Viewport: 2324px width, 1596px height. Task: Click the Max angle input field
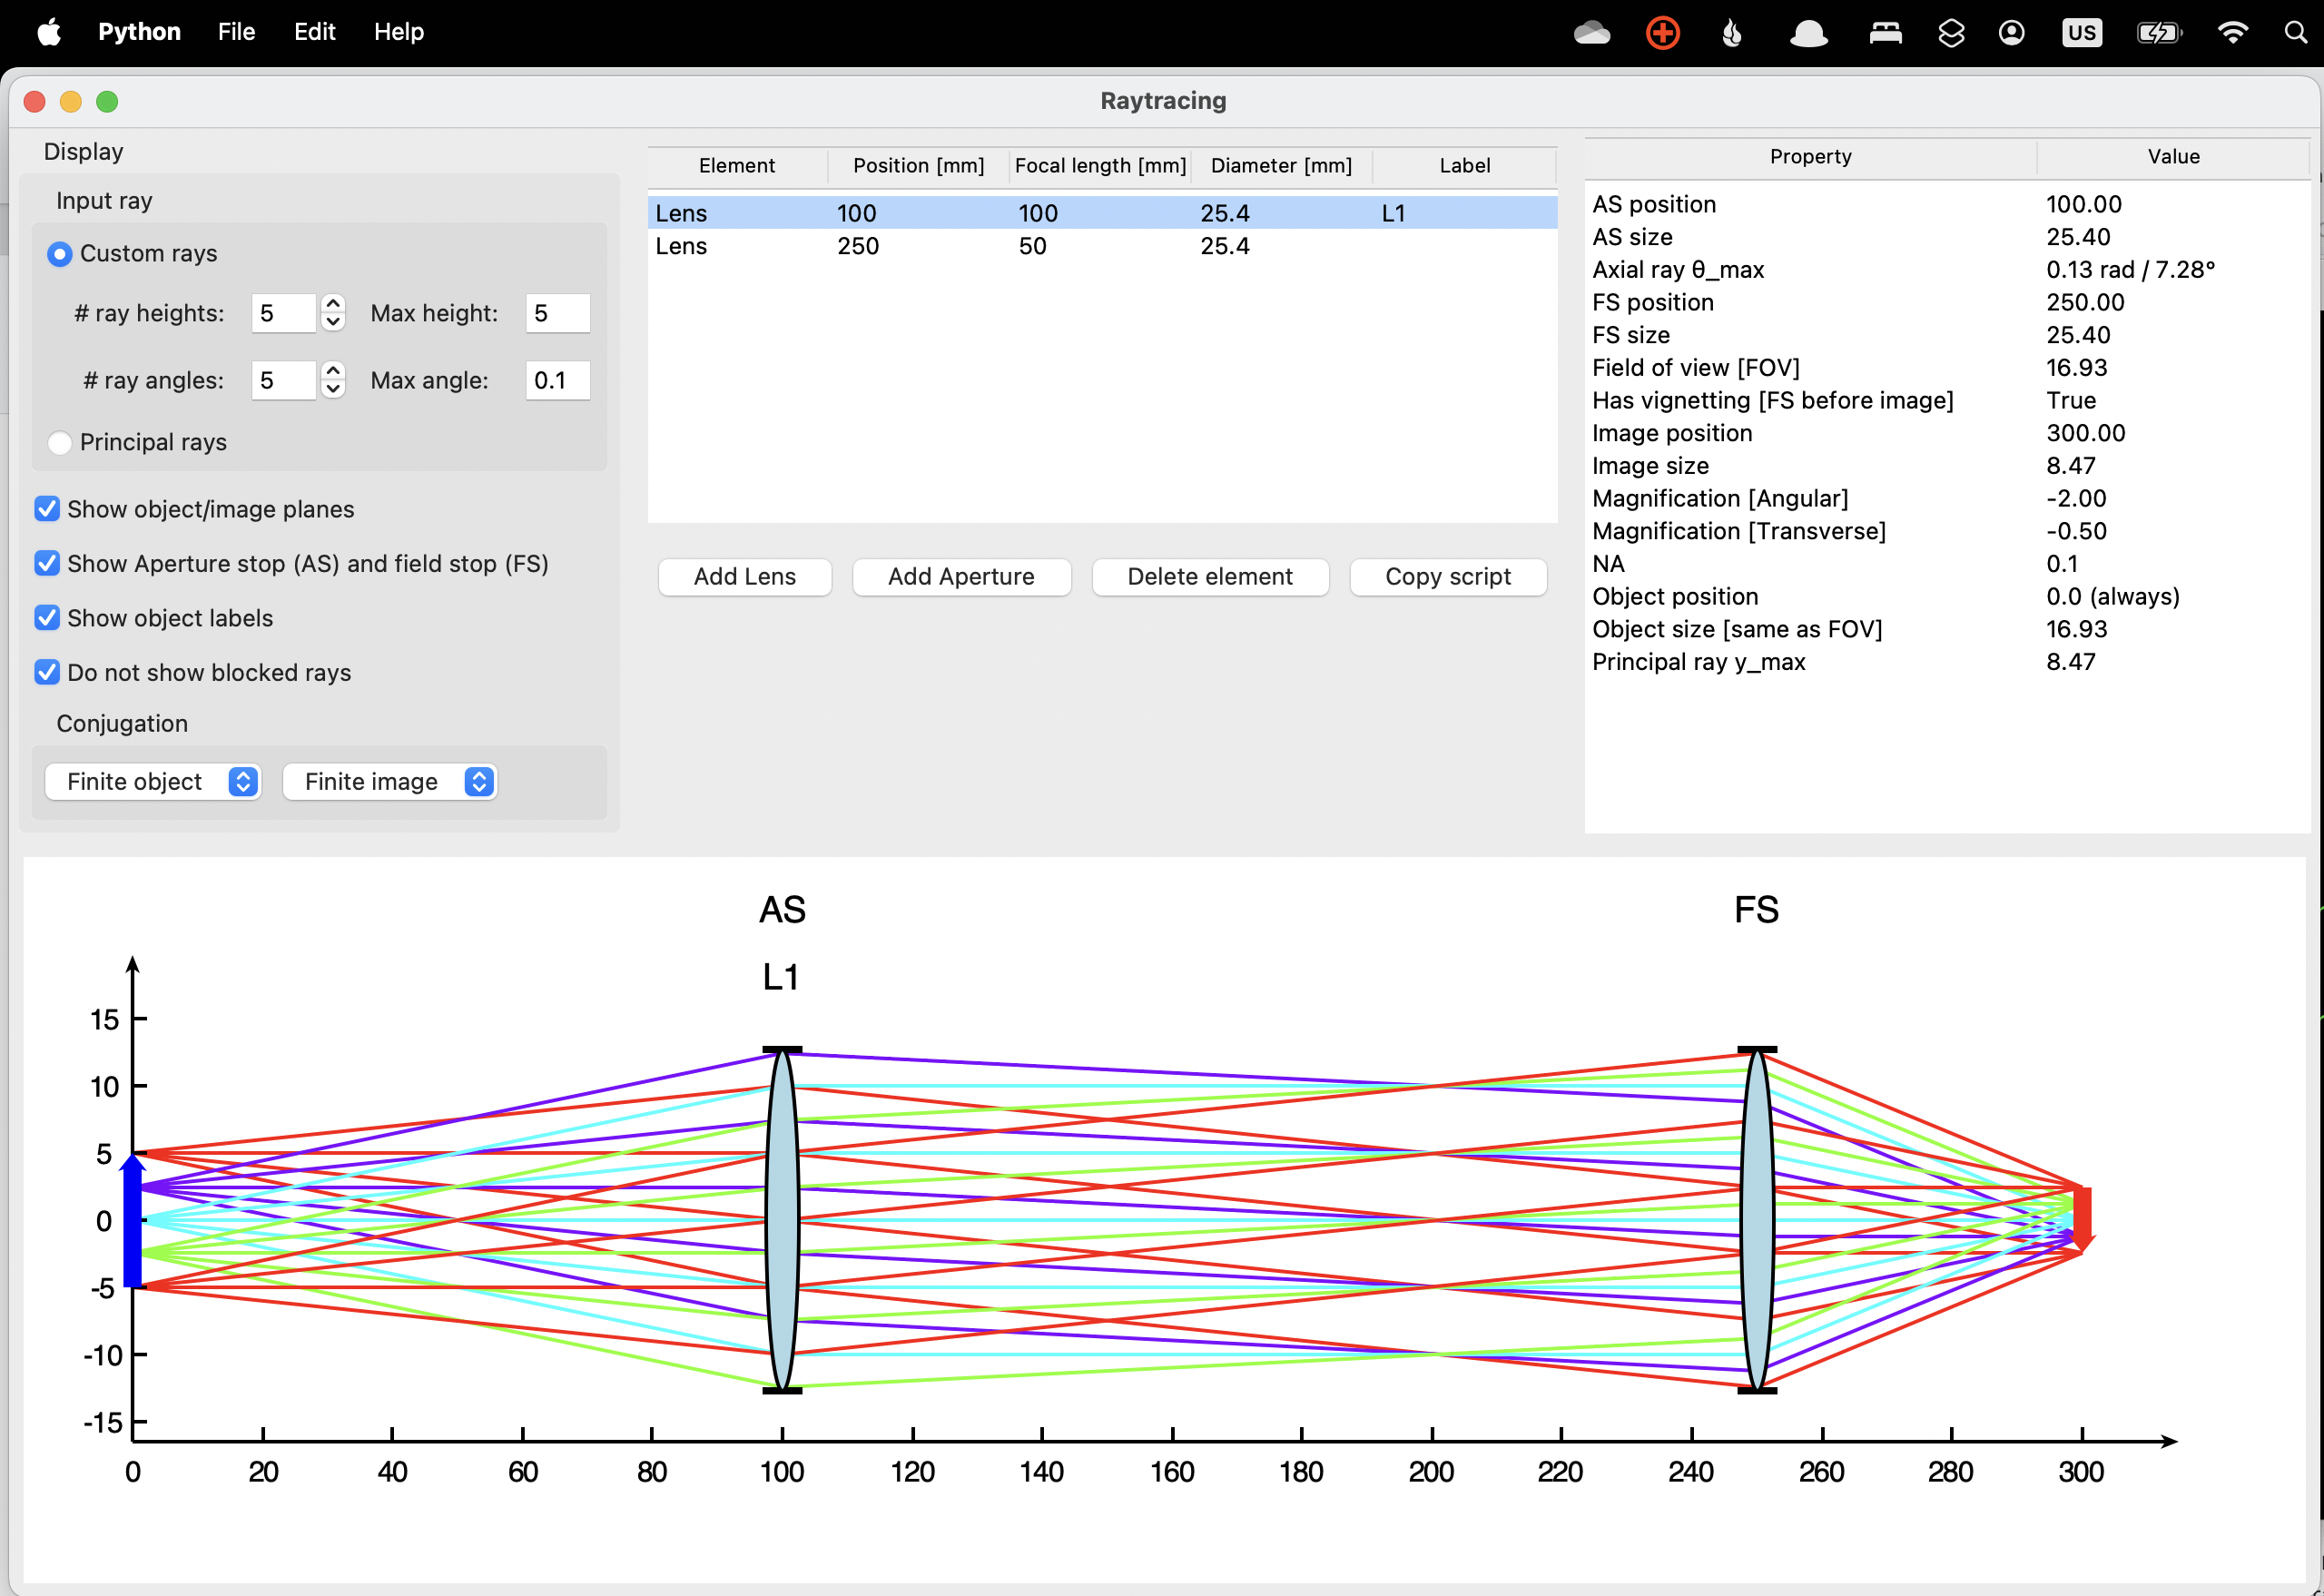click(x=557, y=380)
